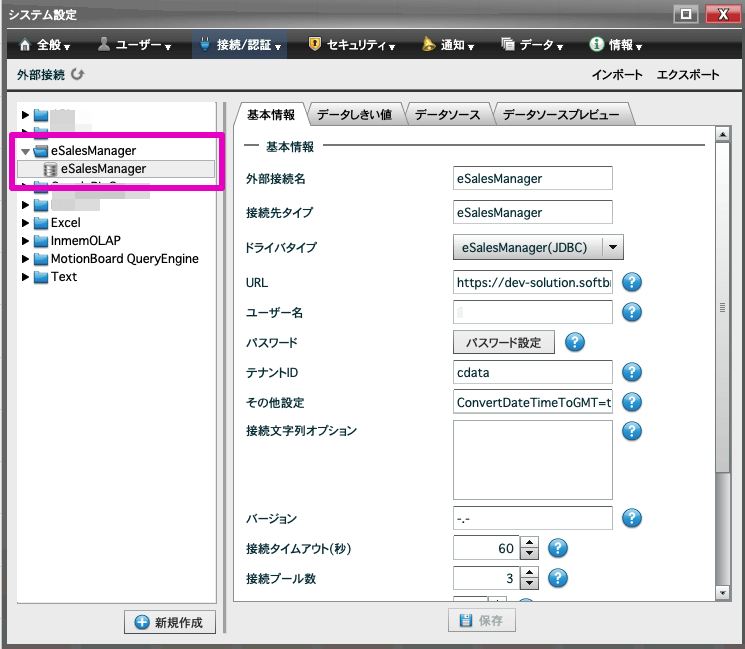This screenshot has width=745, height=649.
Task: Maximize the システム設定 dialog window
Action: 686,14
